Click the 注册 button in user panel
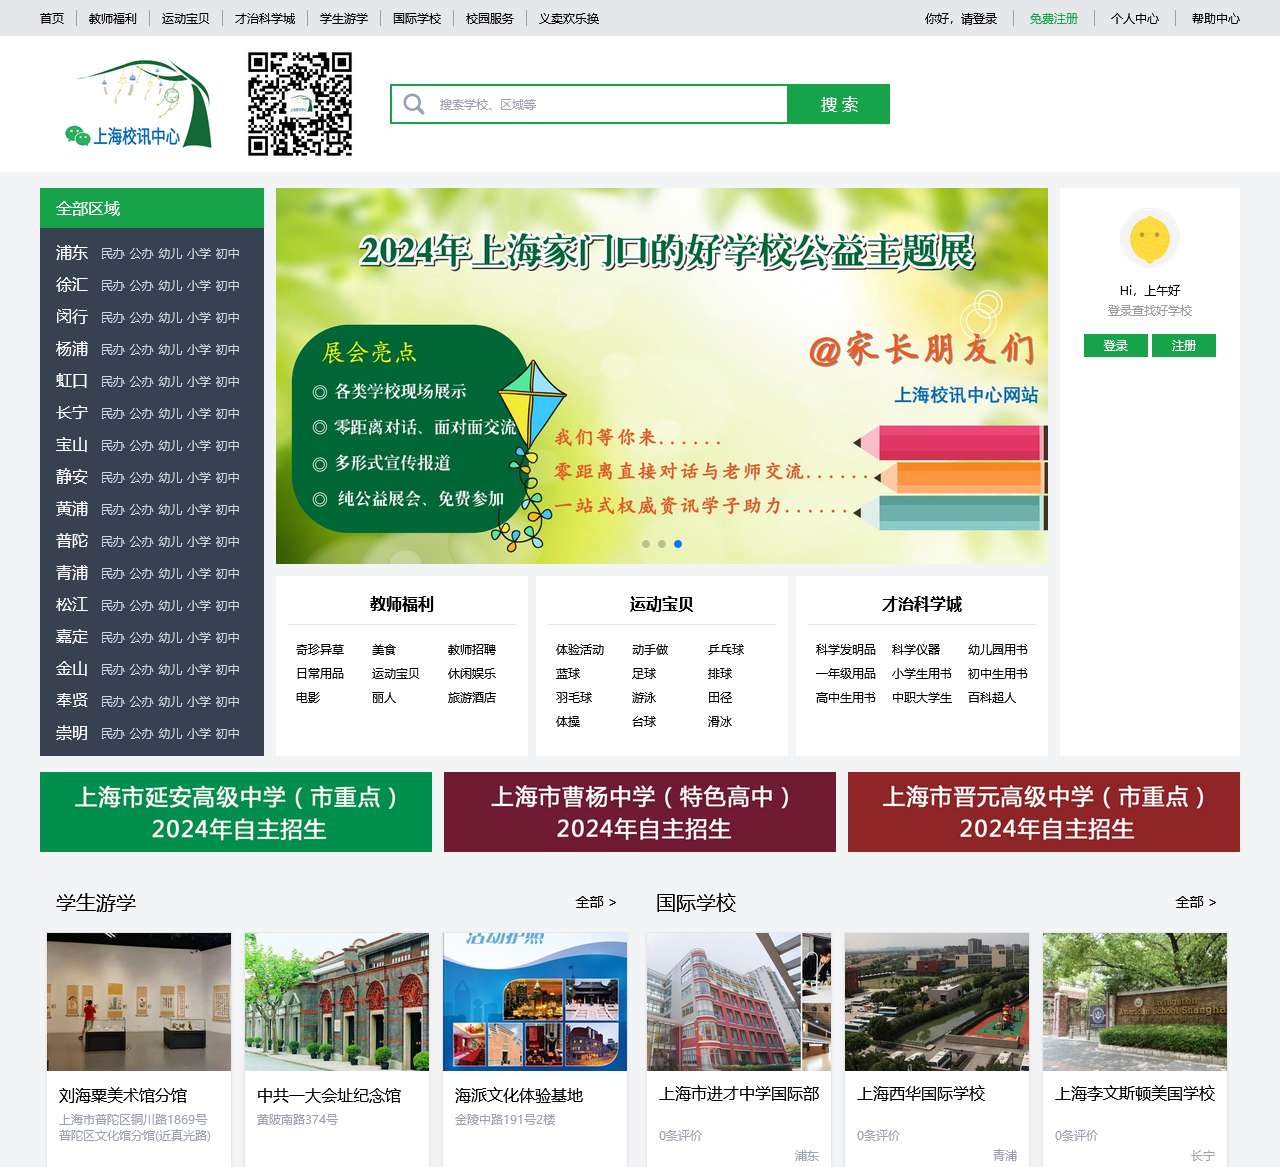The height and width of the screenshot is (1167, 1280). [1184, 346]
